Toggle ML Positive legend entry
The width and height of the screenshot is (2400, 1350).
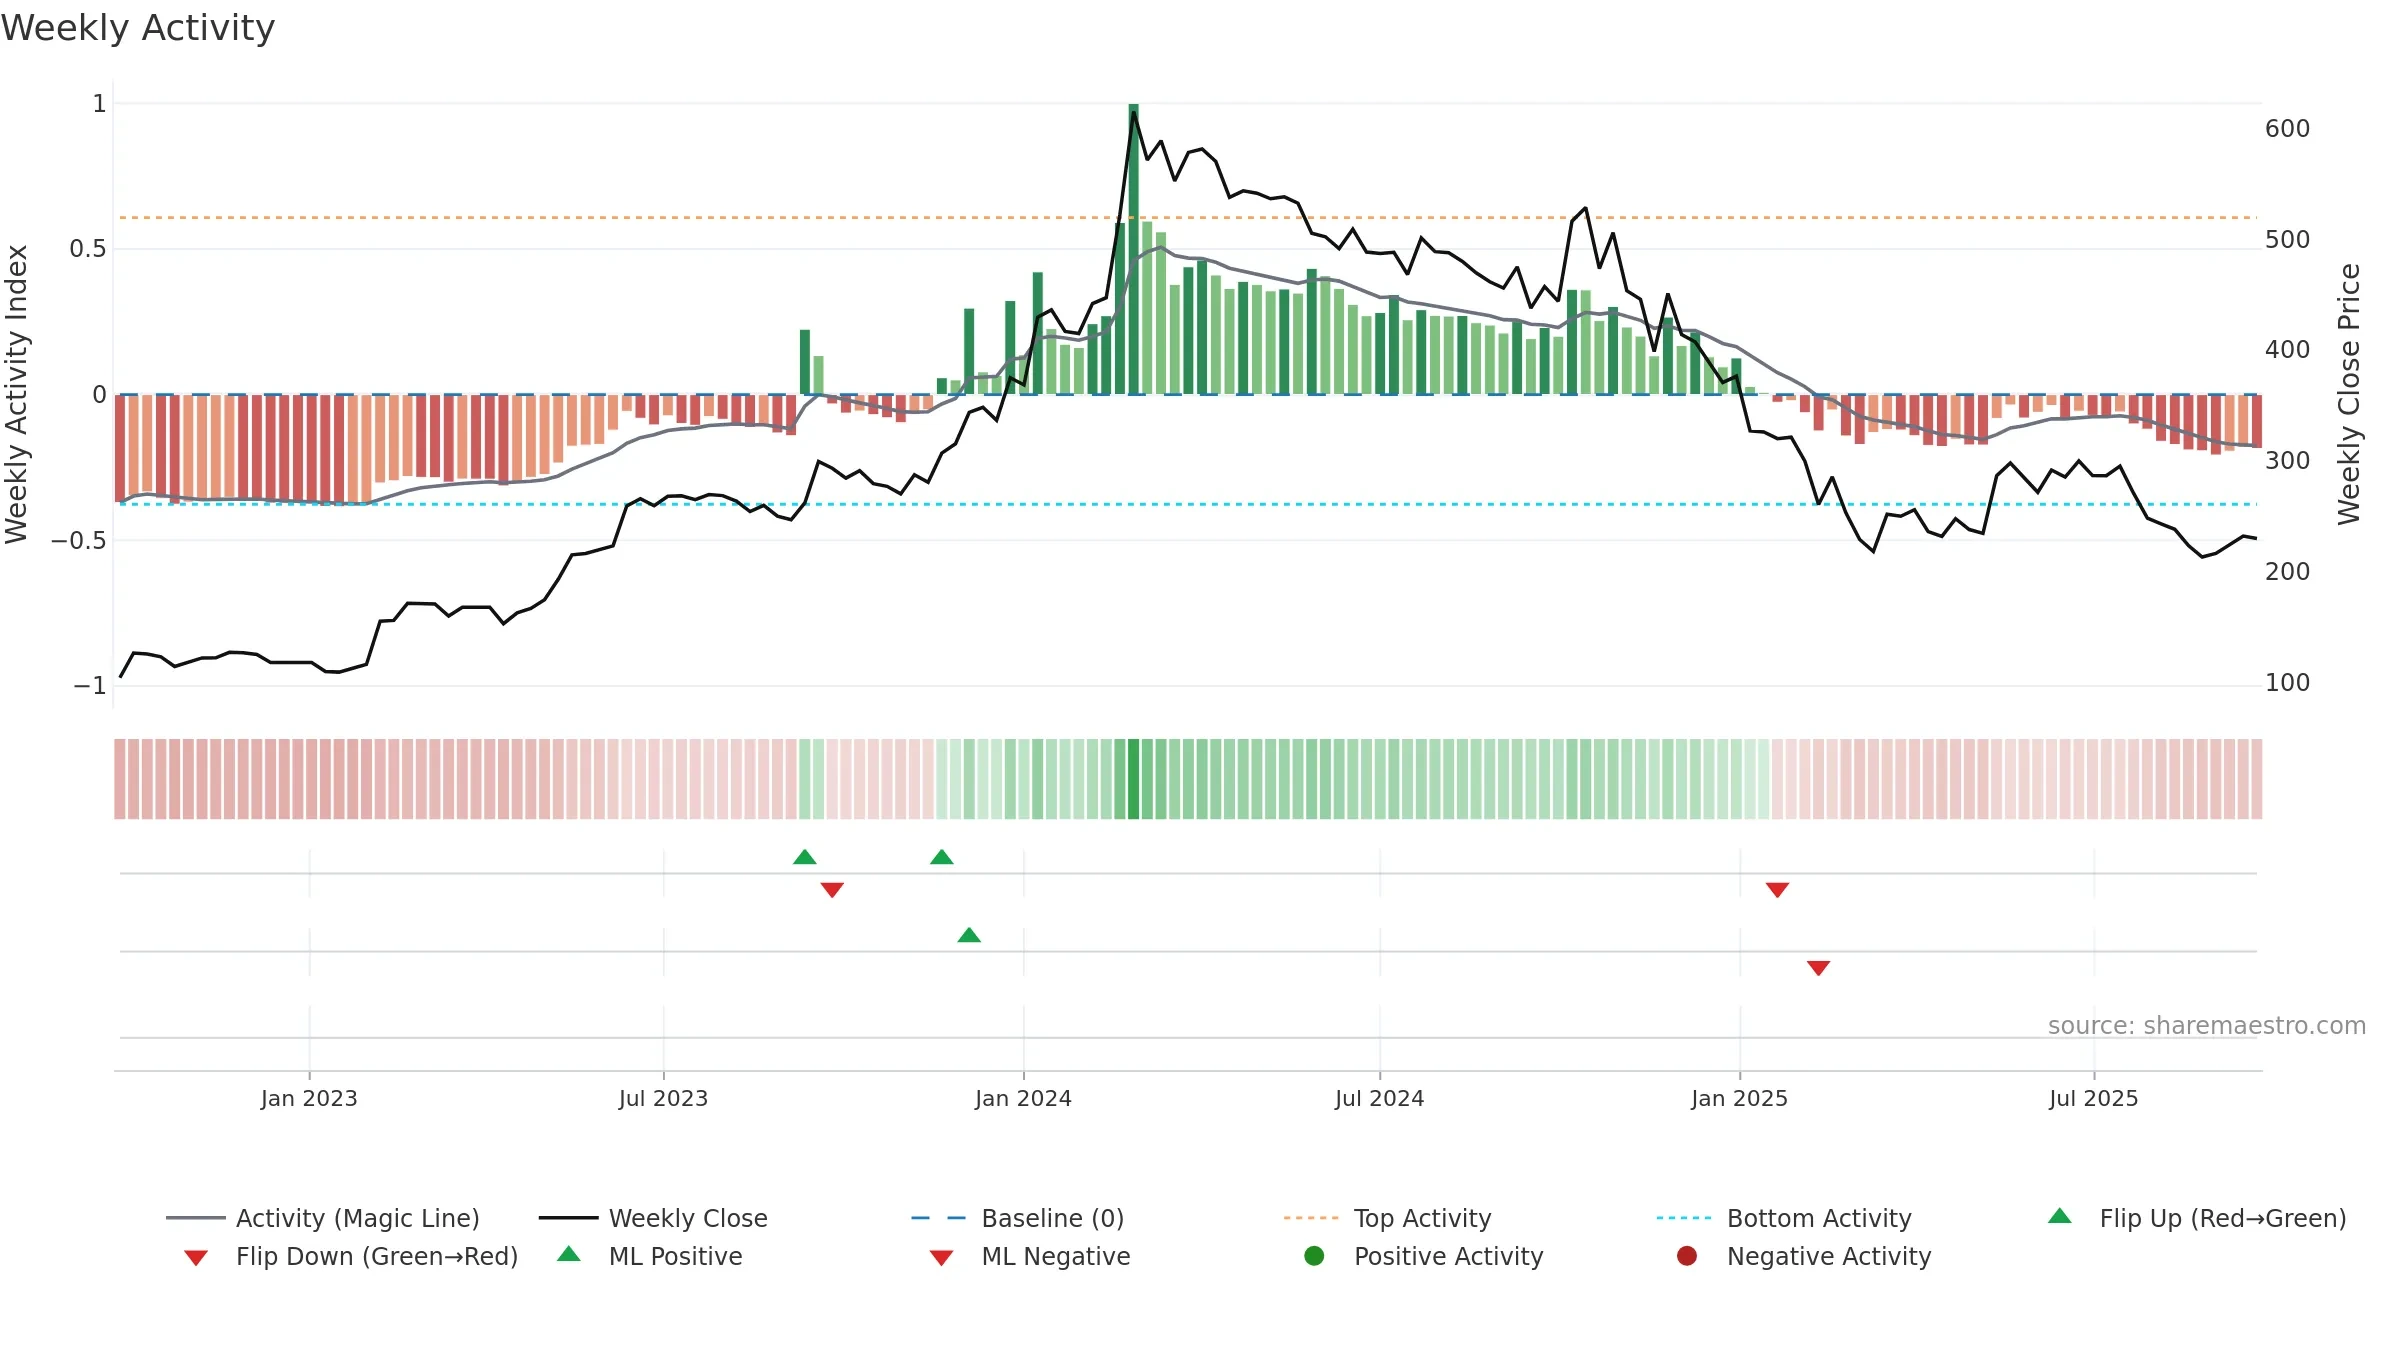tap(650, 1256)
